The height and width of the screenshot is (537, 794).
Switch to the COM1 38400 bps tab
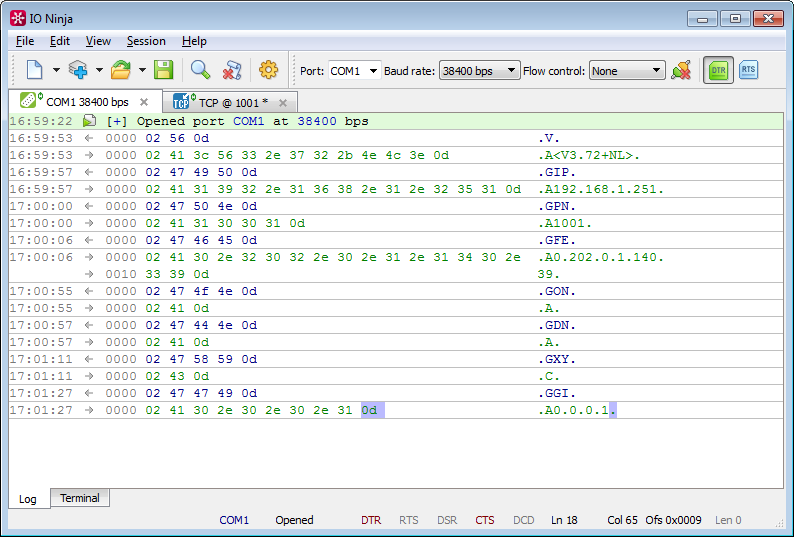(x=85, y=102)
